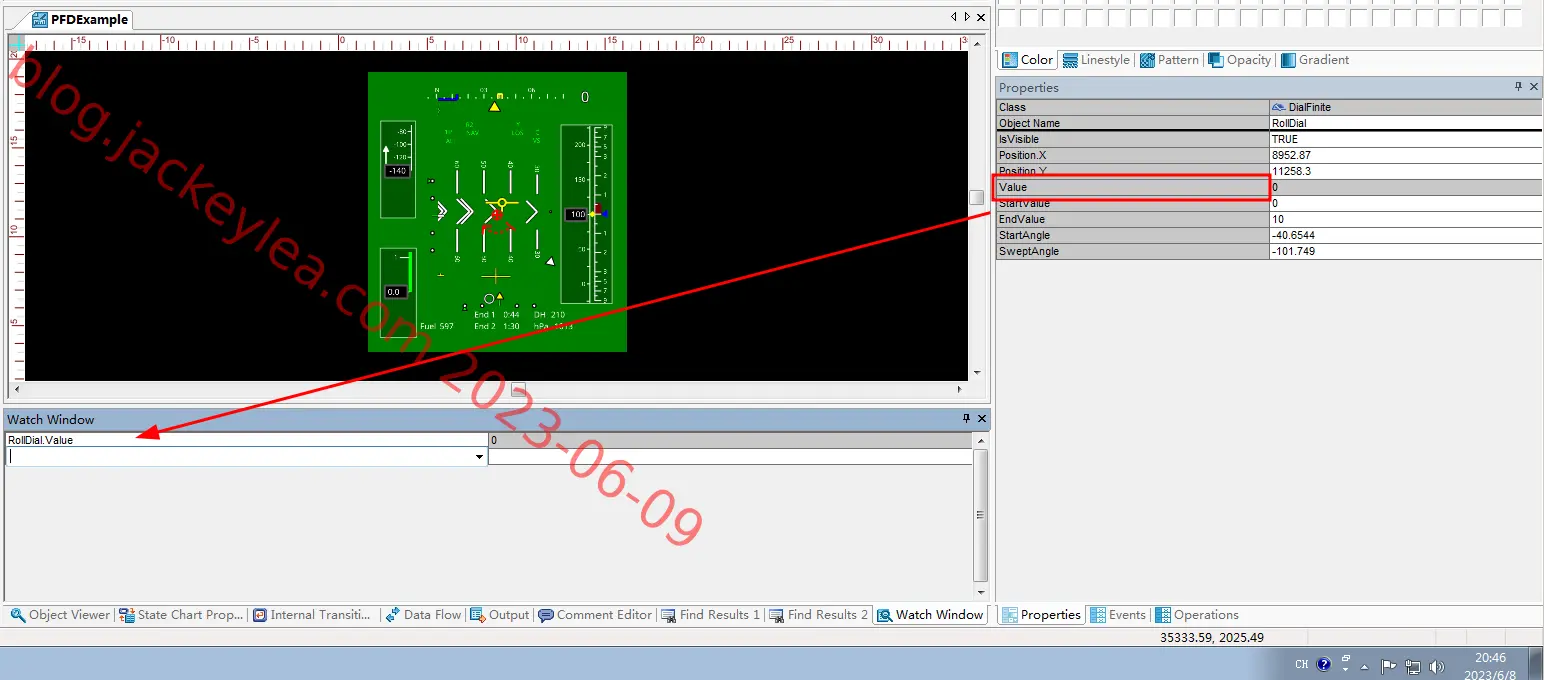Screen dimensions: 1544x680
Task: Pin the Properties panel
Action: click(x=1519, y=87)
